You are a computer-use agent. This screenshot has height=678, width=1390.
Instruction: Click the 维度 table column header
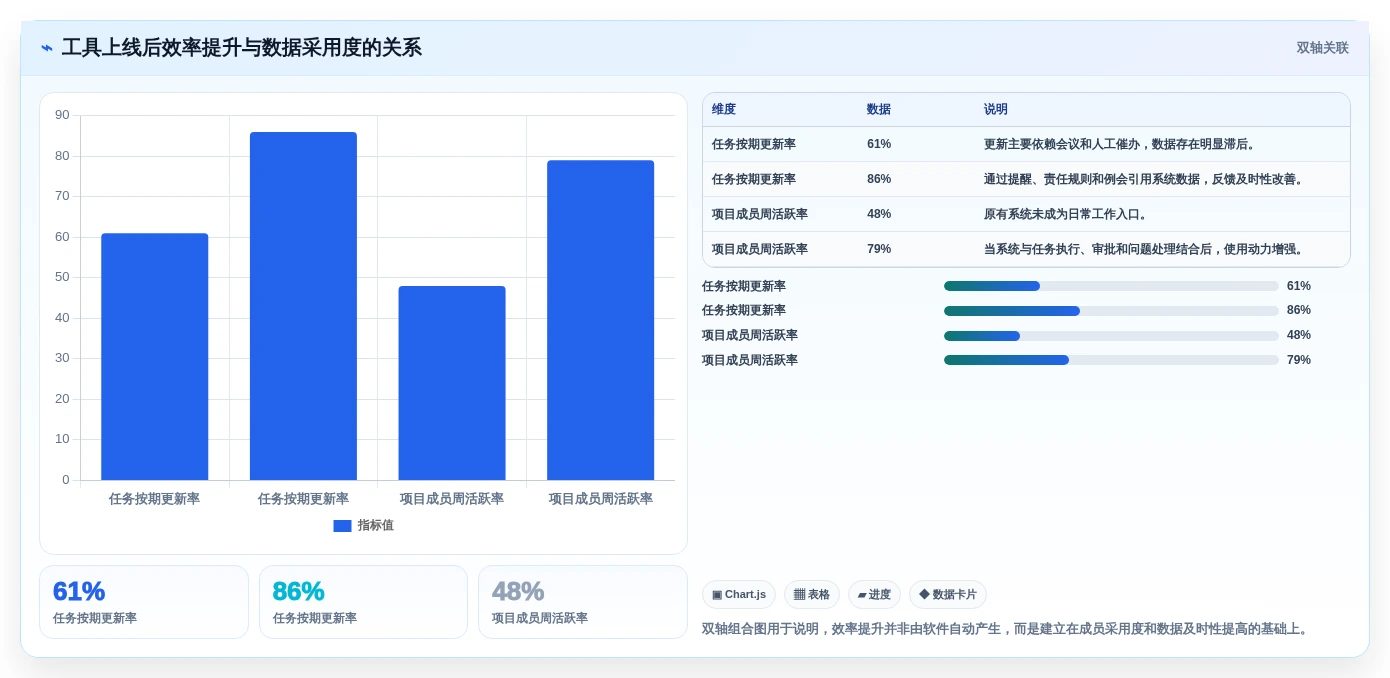(x=724, y=110)
